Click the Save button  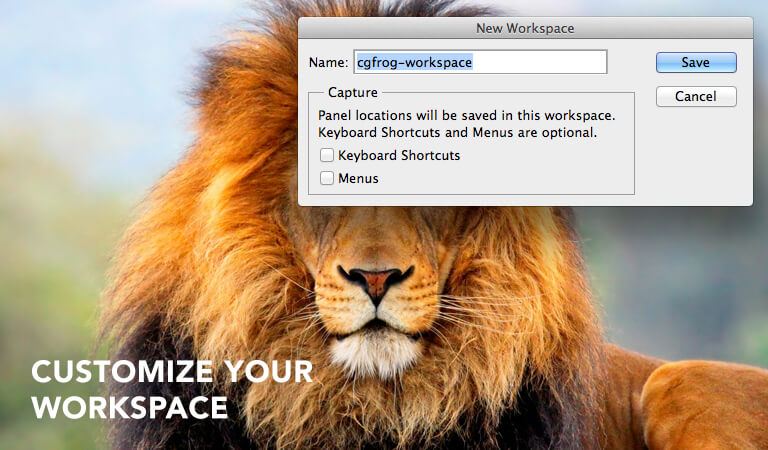(x=696, y=63)
